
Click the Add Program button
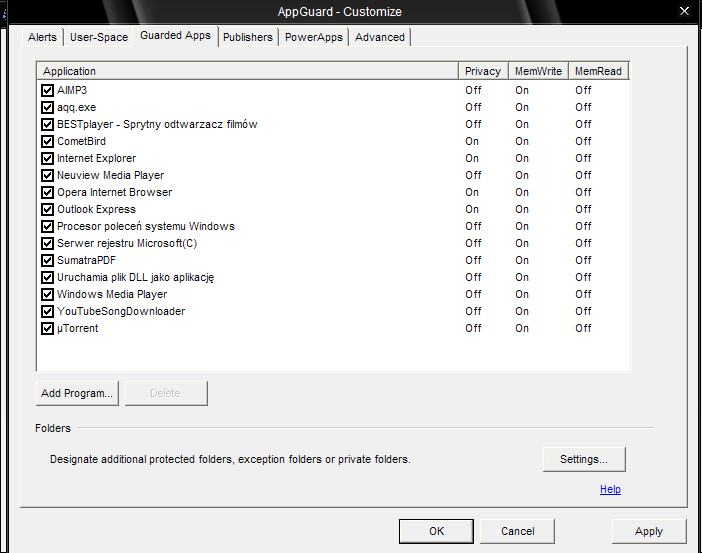pos(77,393)
